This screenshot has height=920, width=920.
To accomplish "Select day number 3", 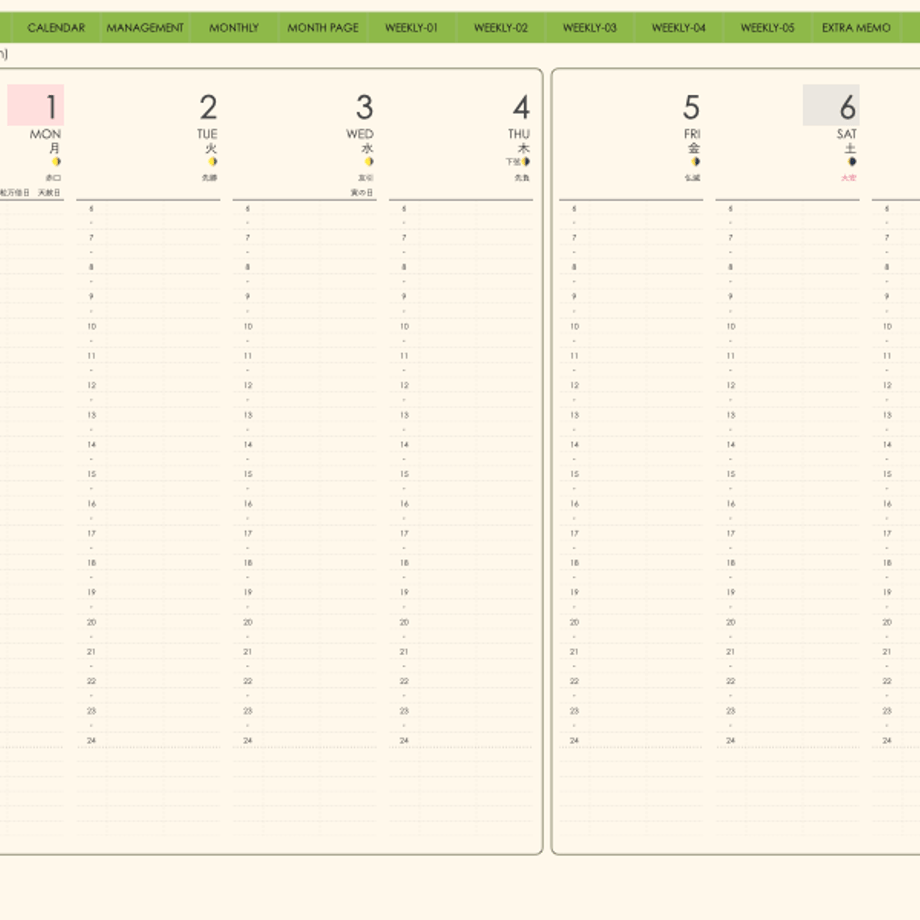I will [364, 107].
